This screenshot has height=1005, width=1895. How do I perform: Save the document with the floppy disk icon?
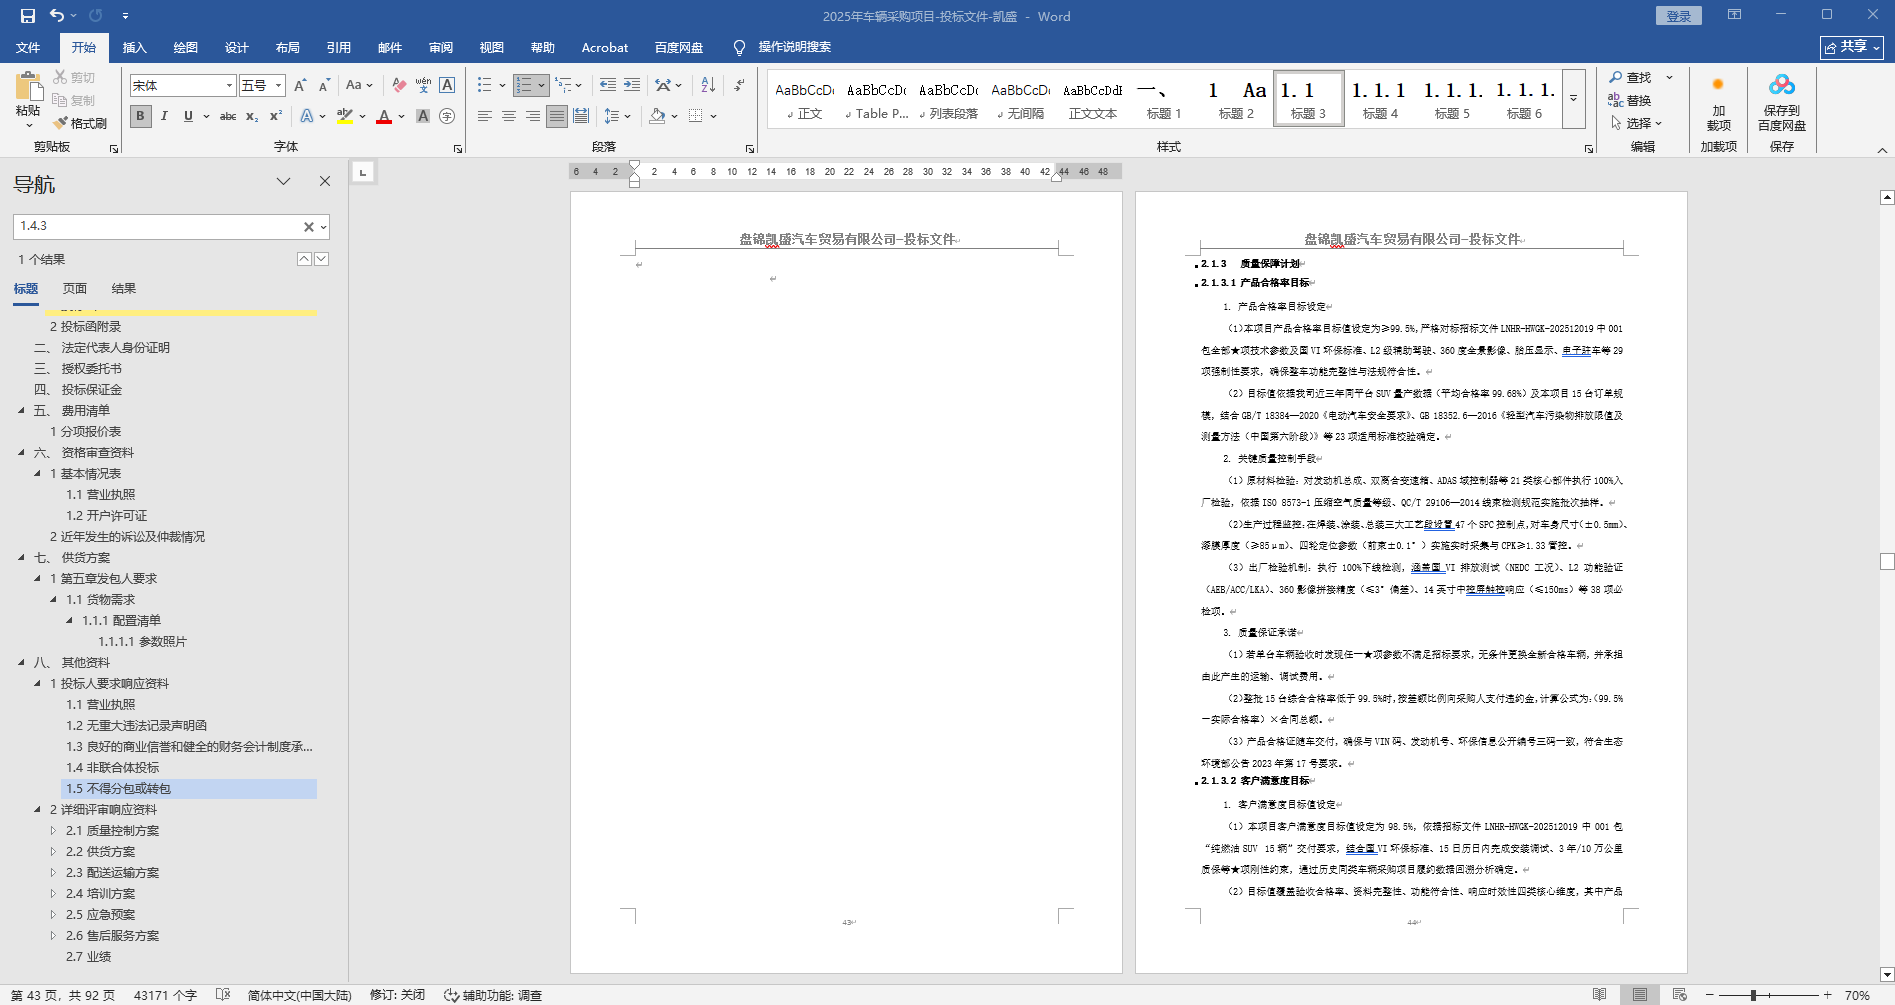[27, 16]
